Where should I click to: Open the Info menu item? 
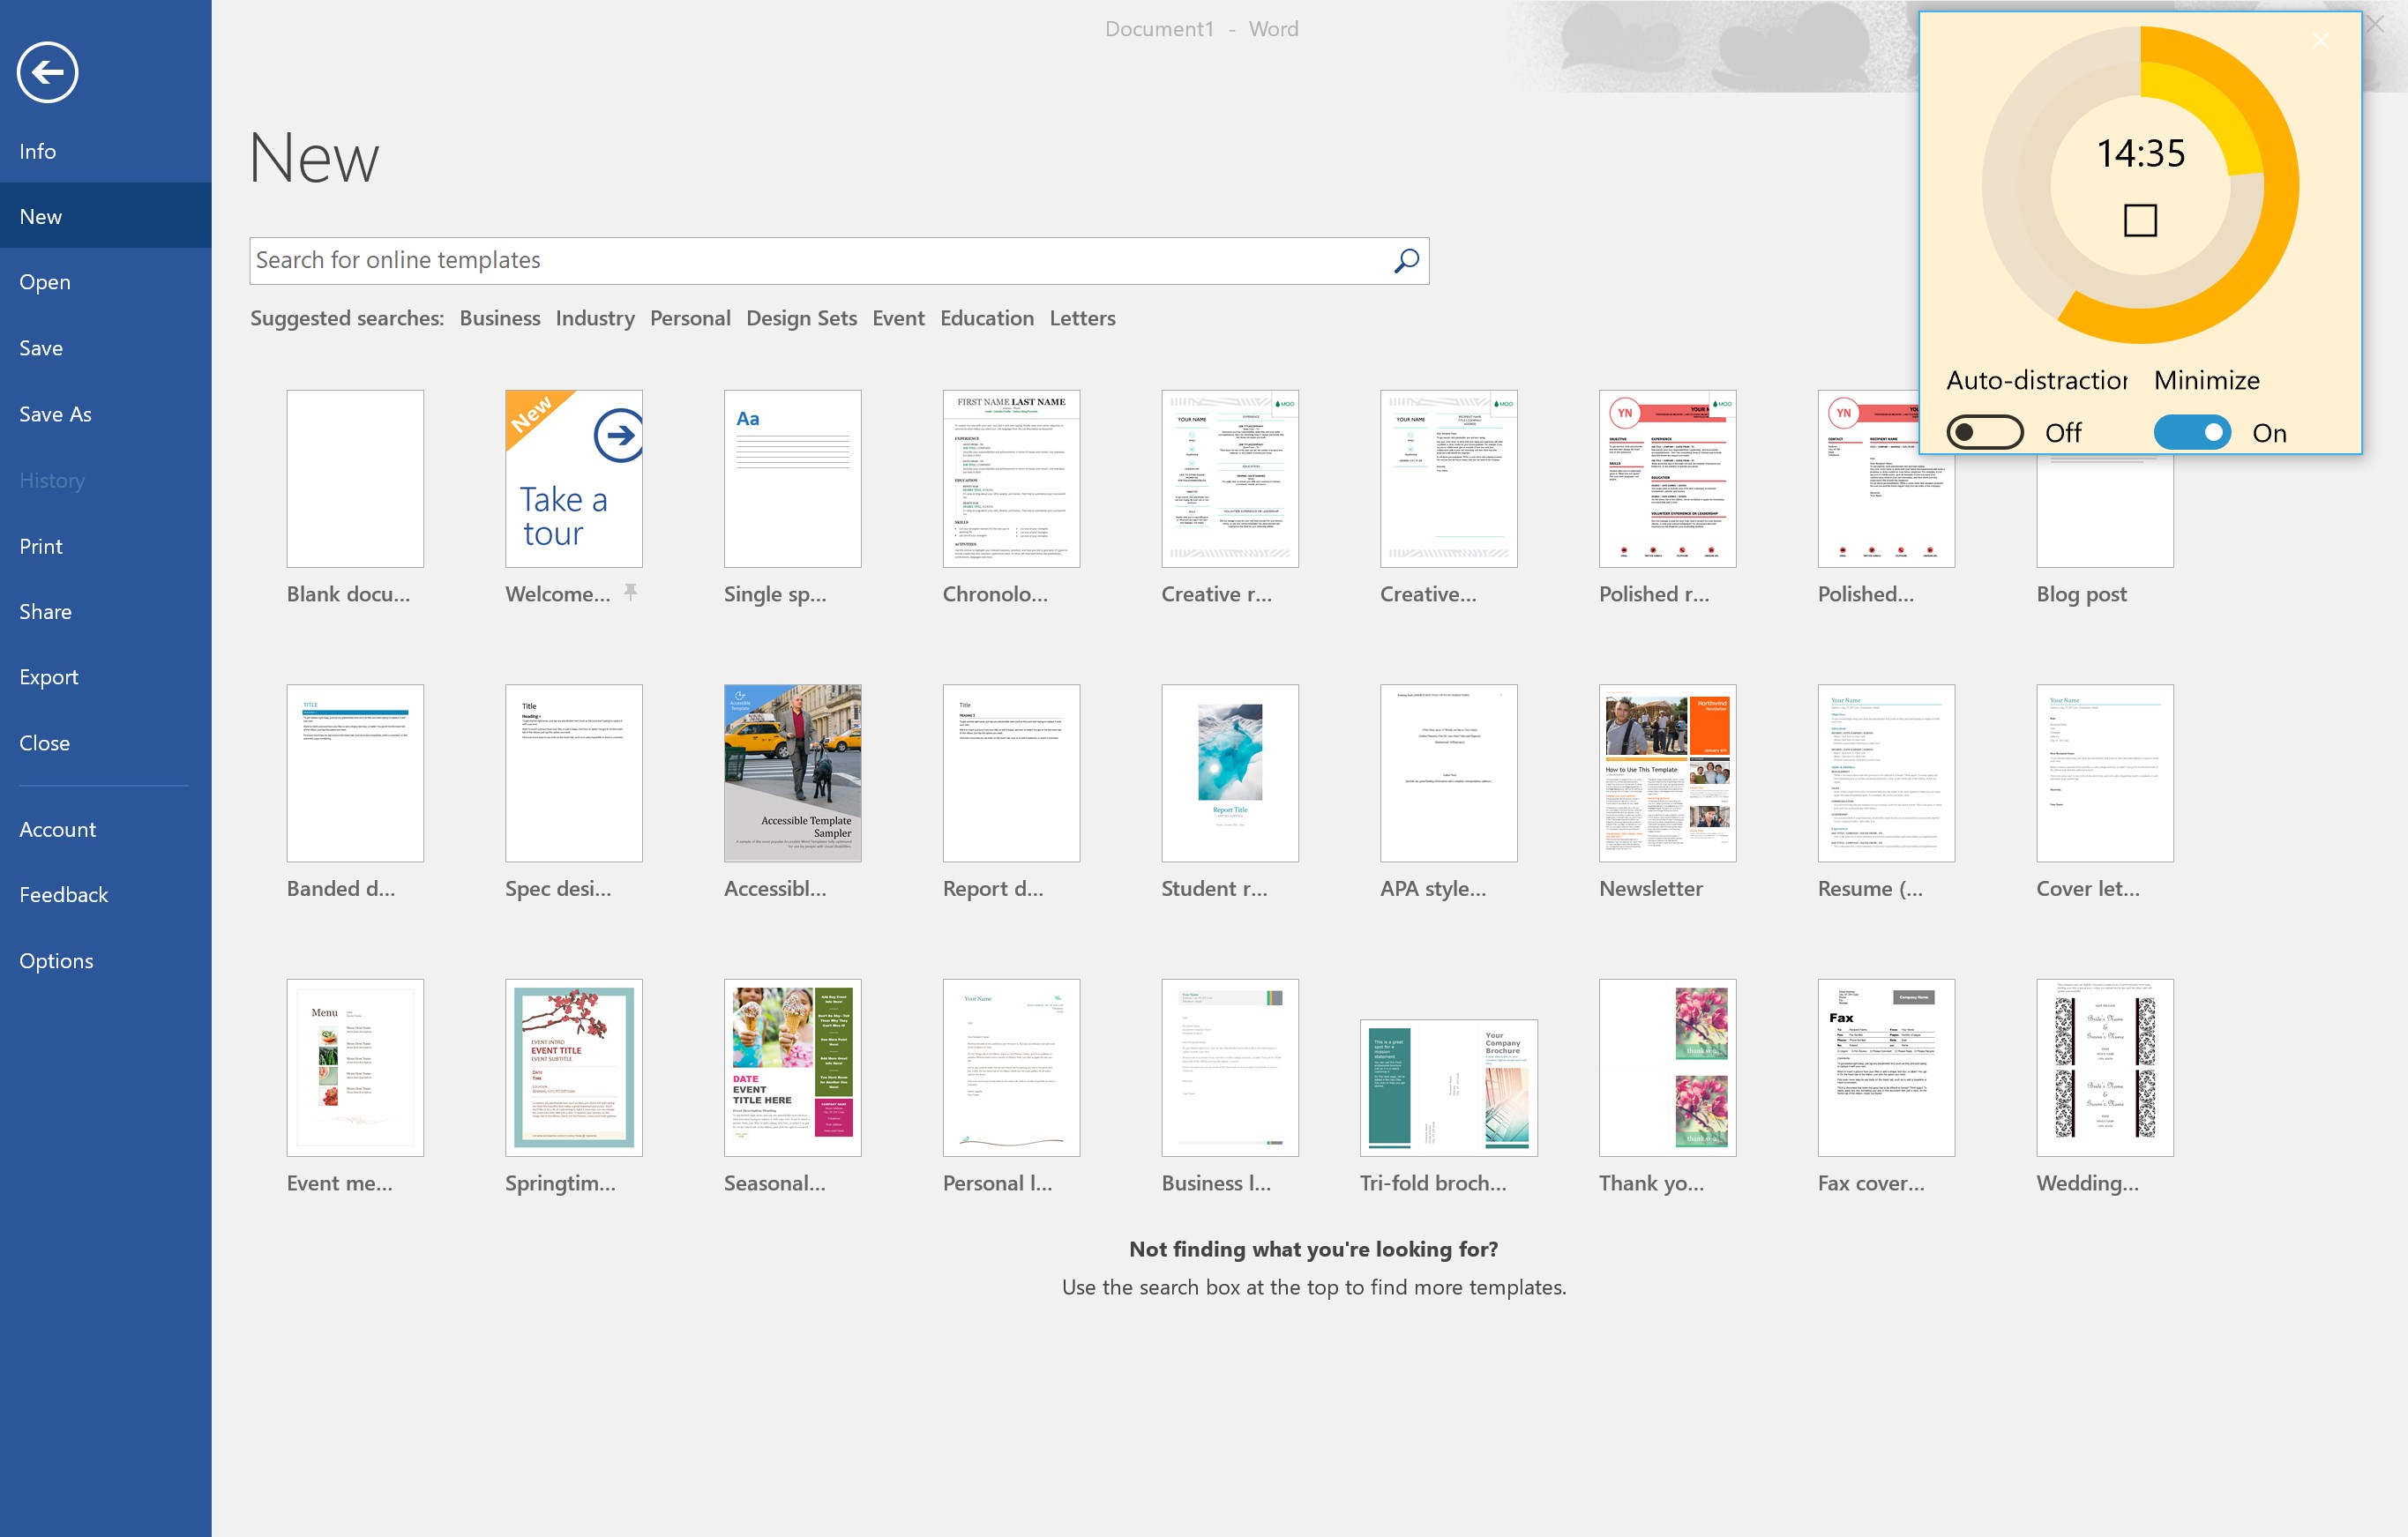[x=38, y=151]
